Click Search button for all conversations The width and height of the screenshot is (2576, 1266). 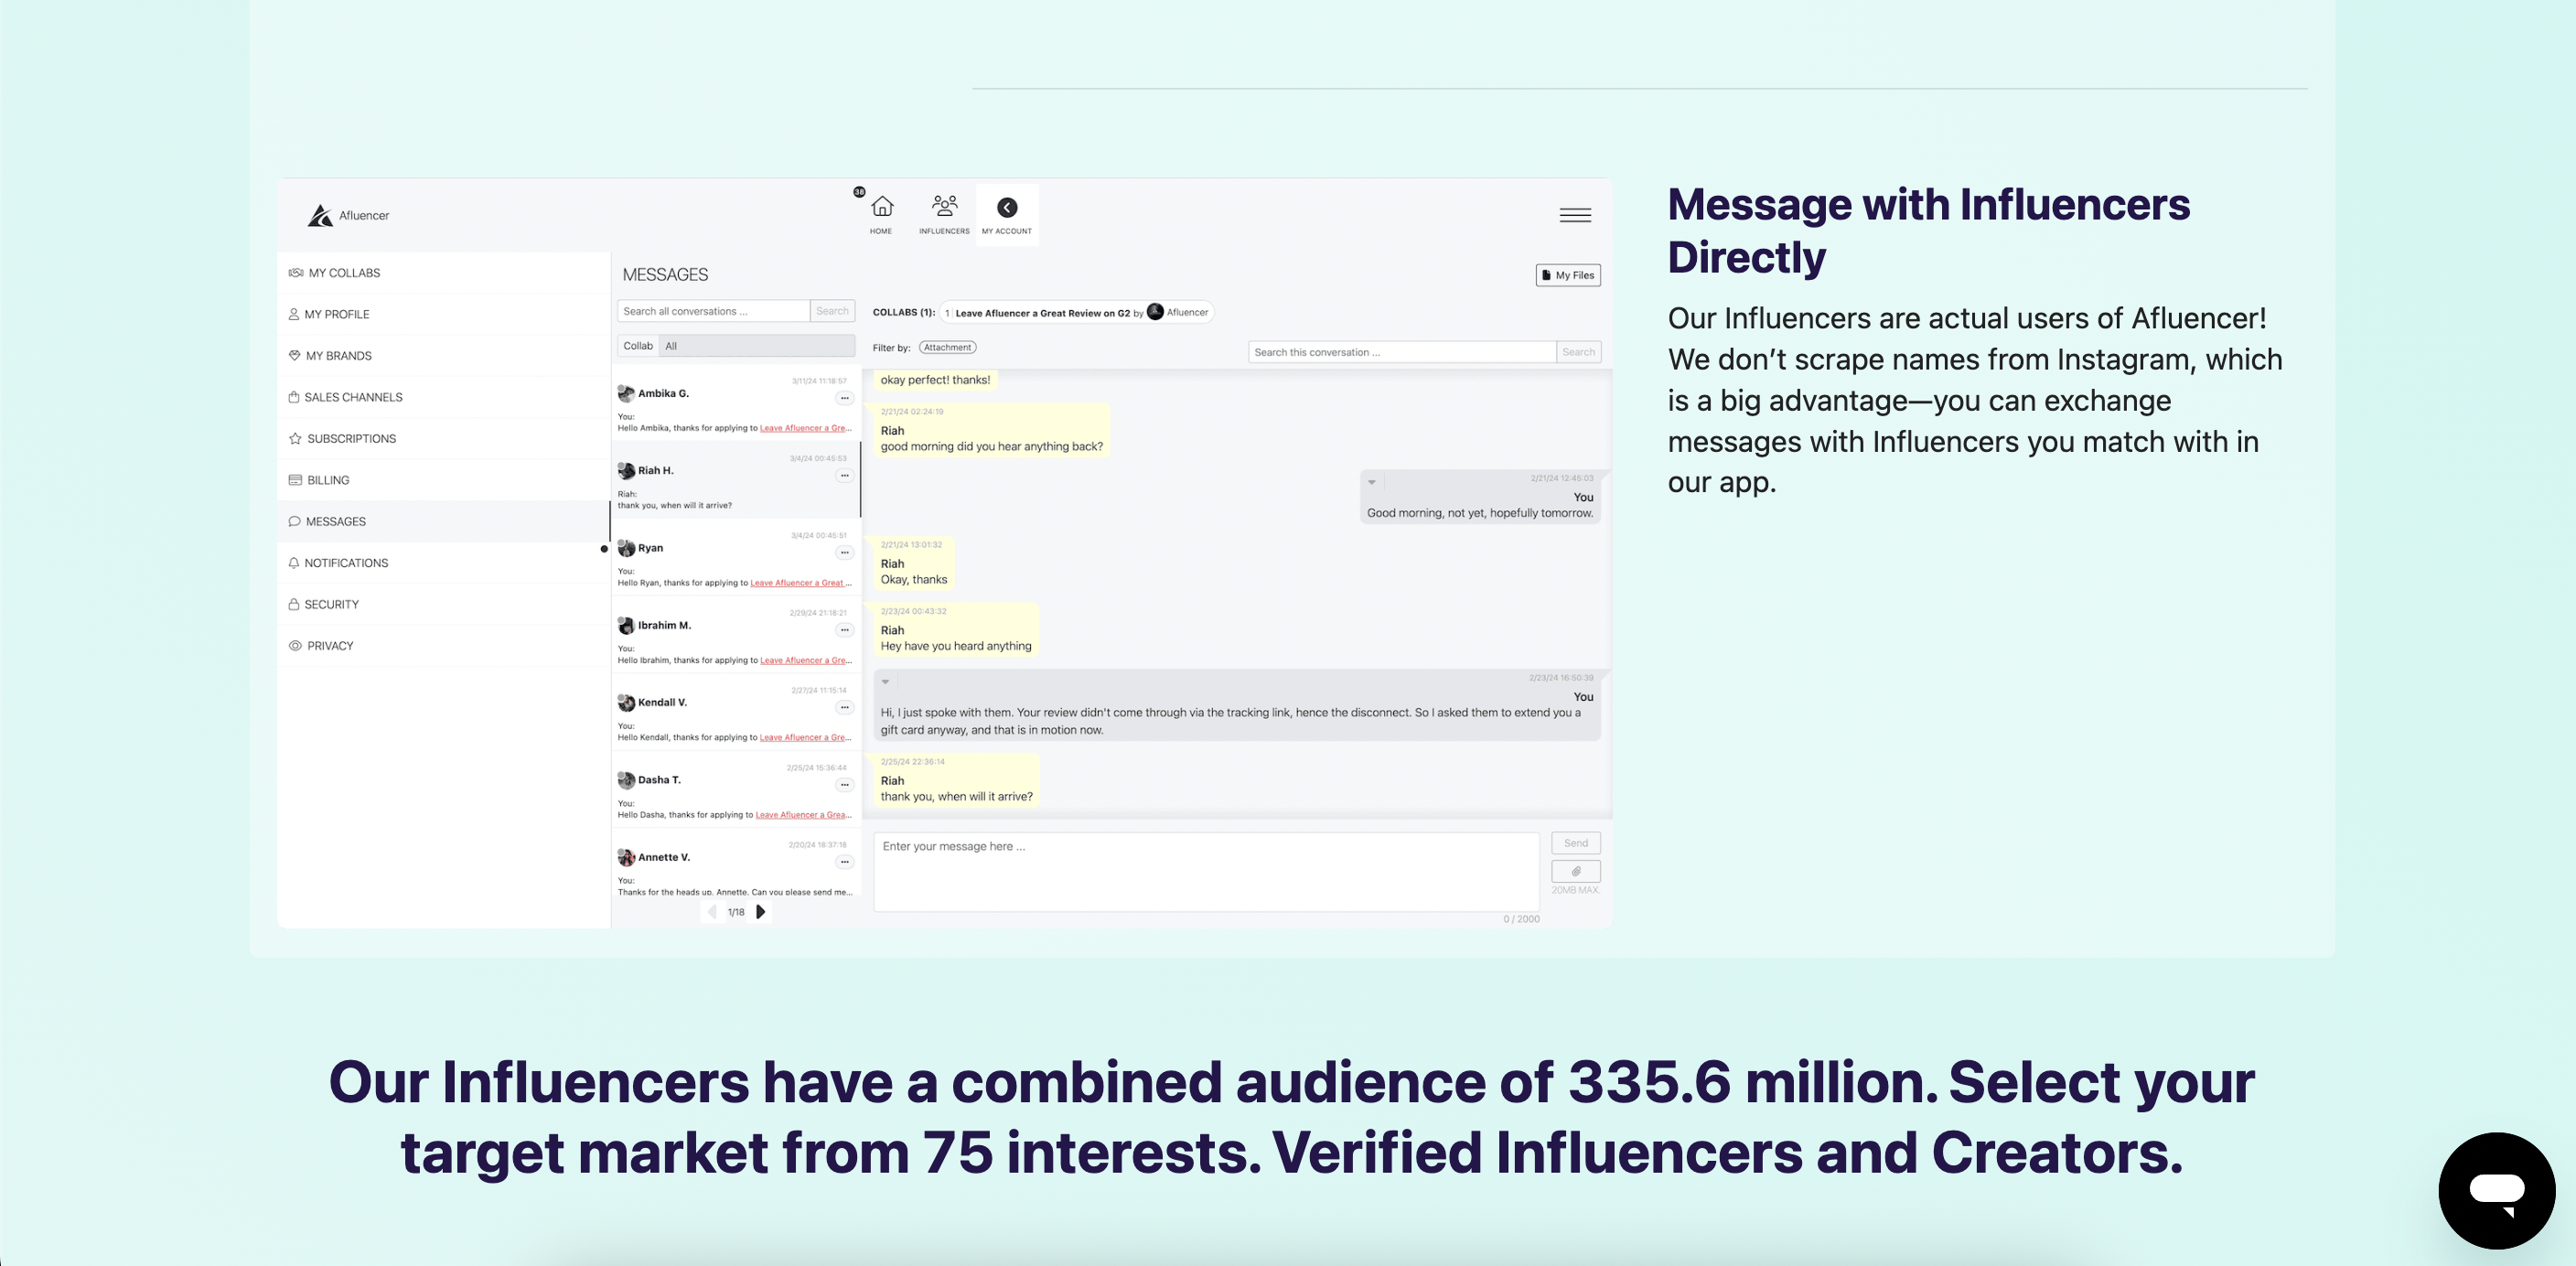coord(832,311)
